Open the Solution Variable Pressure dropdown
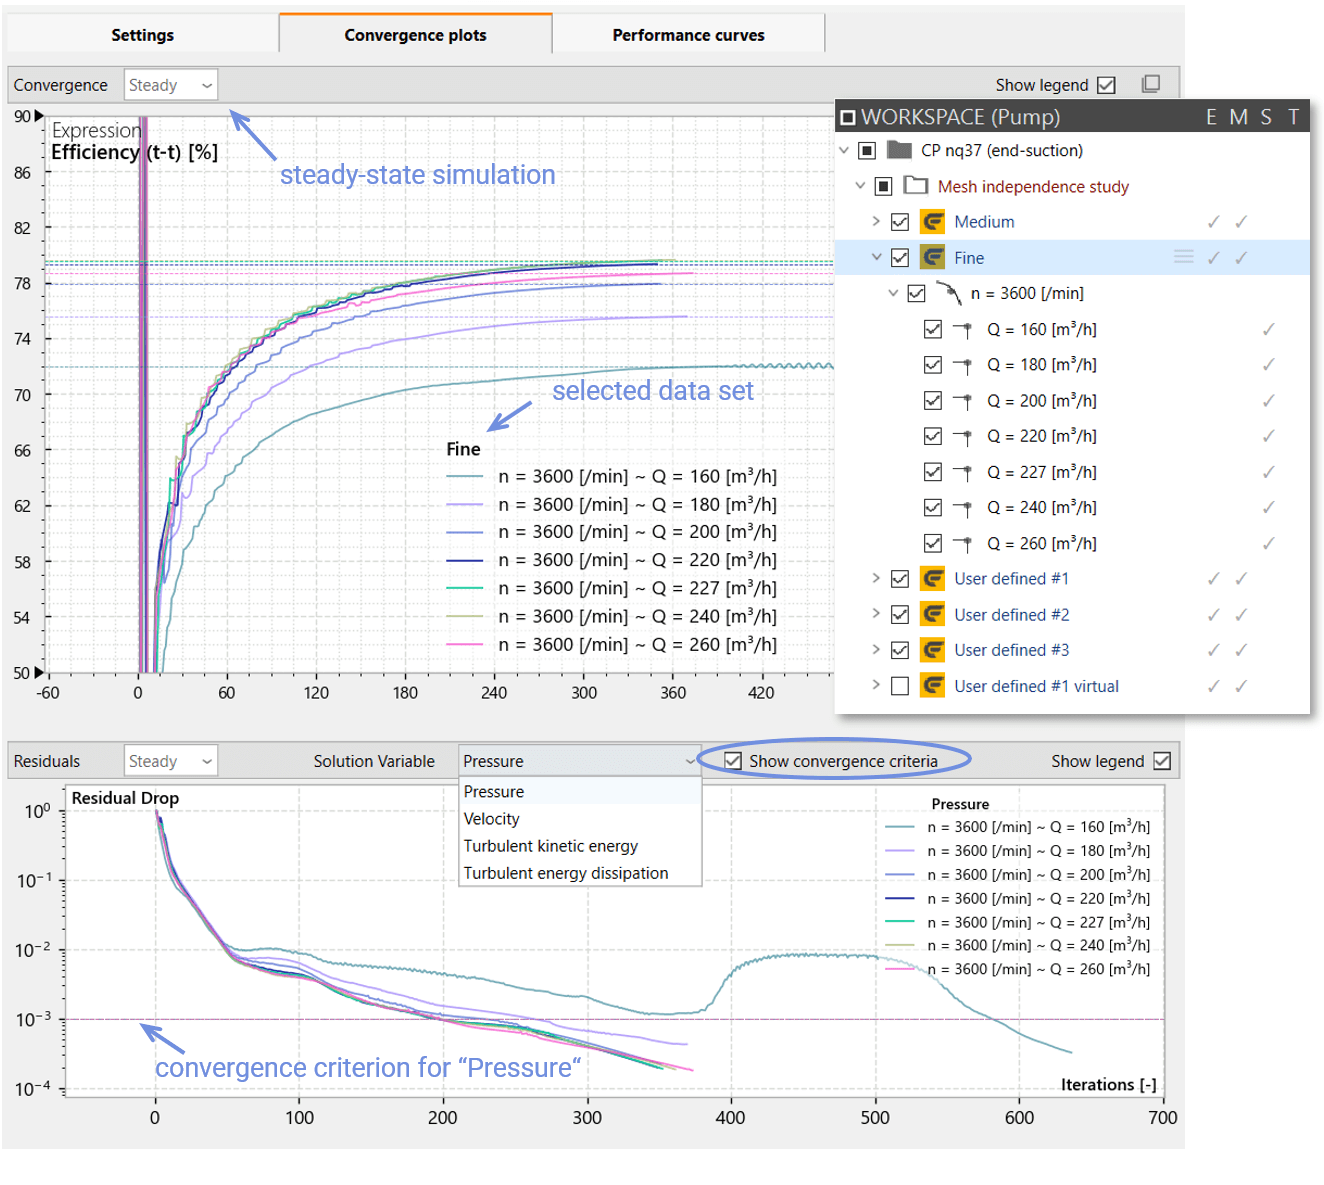The height and width of the screenshot is (1185, 1324). pos(579,761)
